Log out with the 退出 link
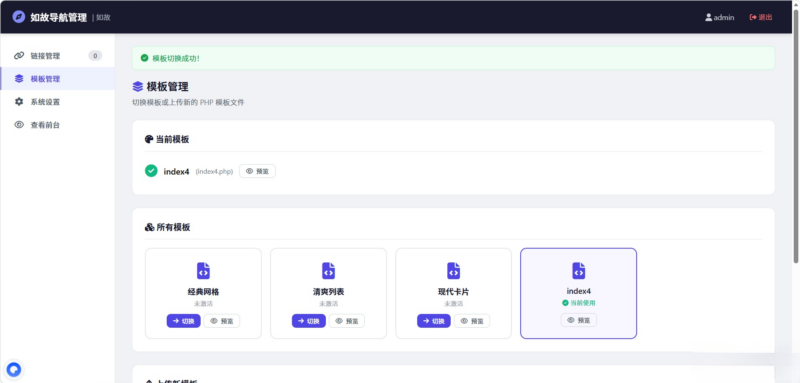 click(x=761, y=17)
